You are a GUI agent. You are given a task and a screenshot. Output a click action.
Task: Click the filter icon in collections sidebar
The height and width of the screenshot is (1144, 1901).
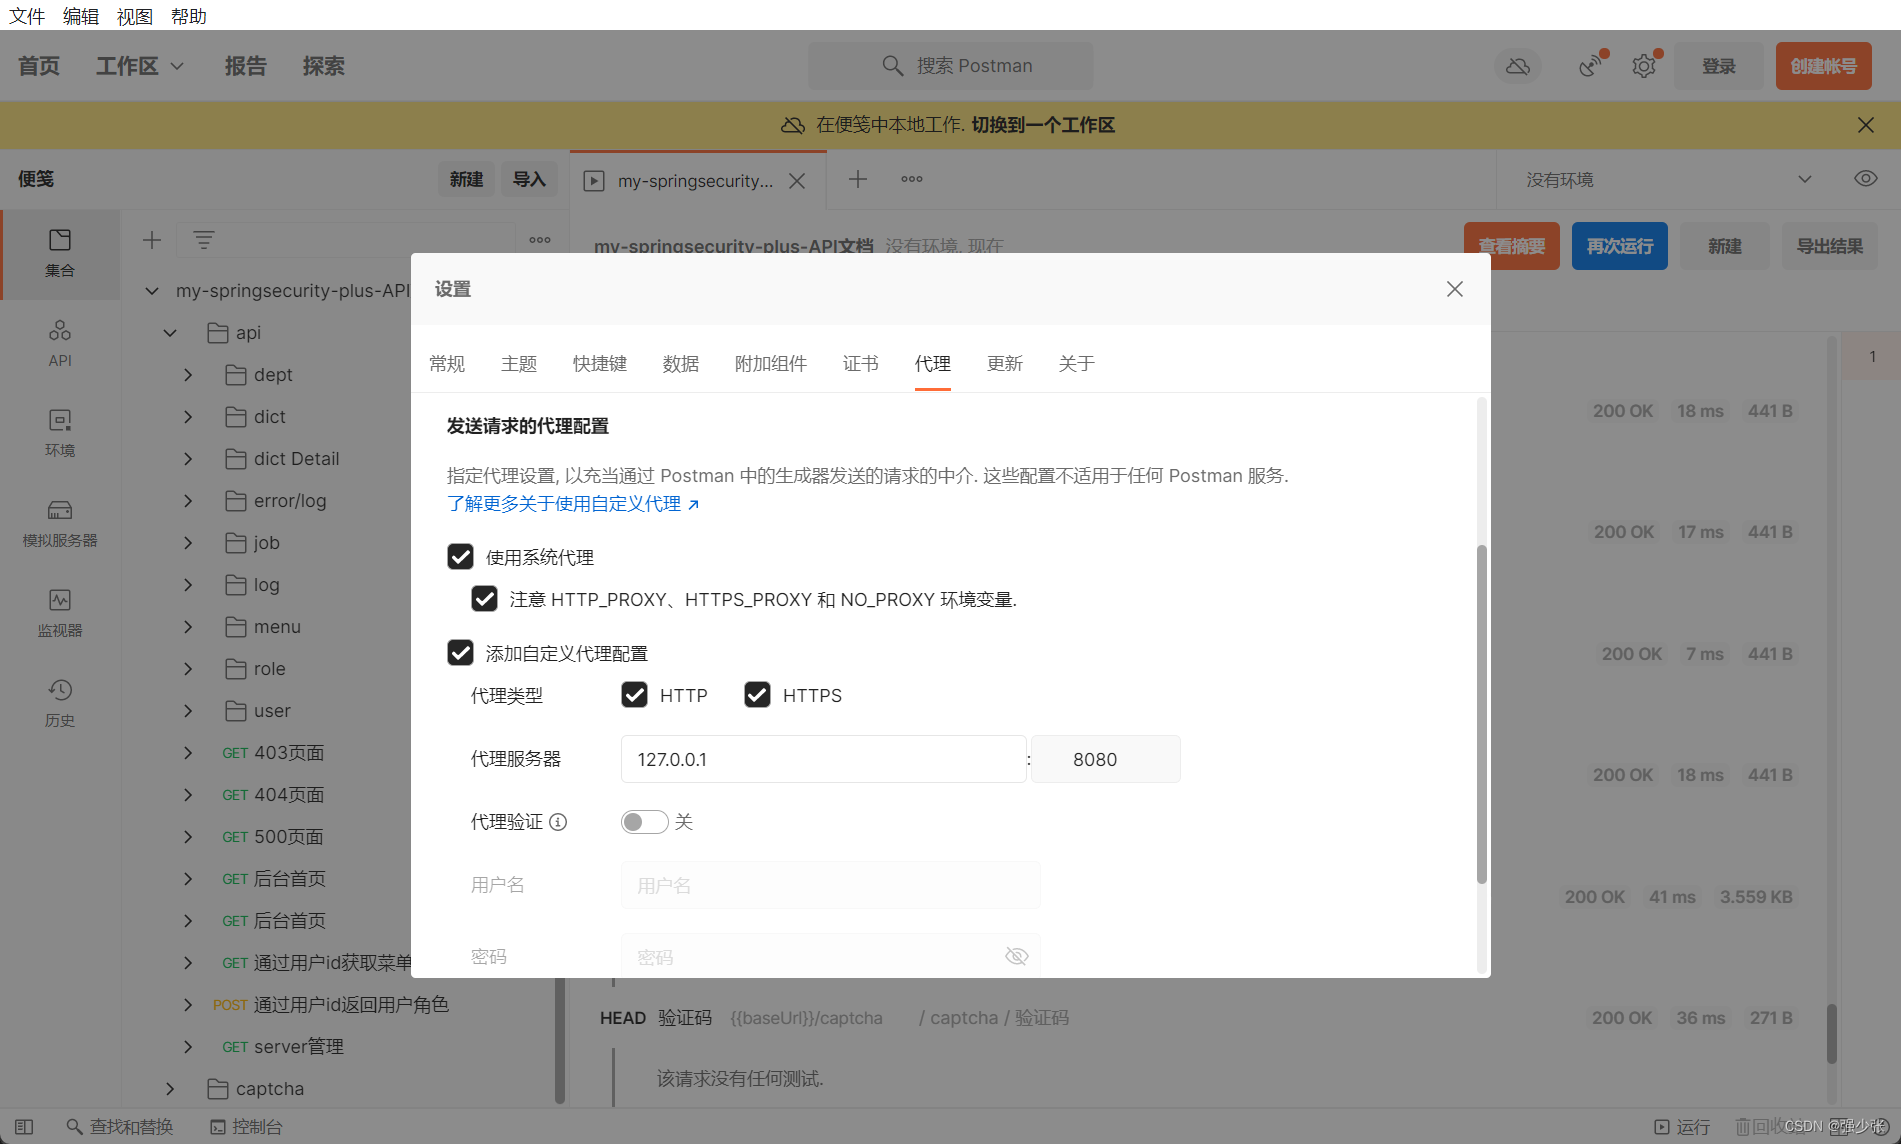(x=204, y=240)
